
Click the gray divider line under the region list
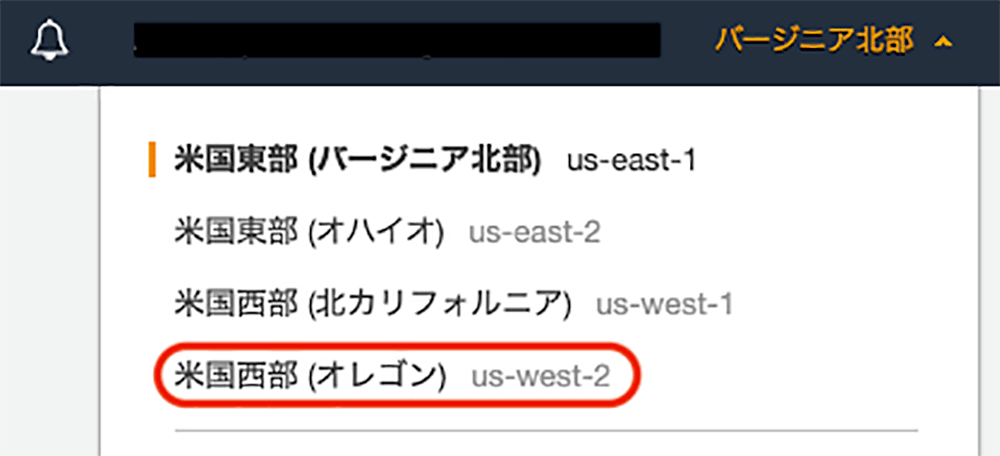click(x=546, y=430)
